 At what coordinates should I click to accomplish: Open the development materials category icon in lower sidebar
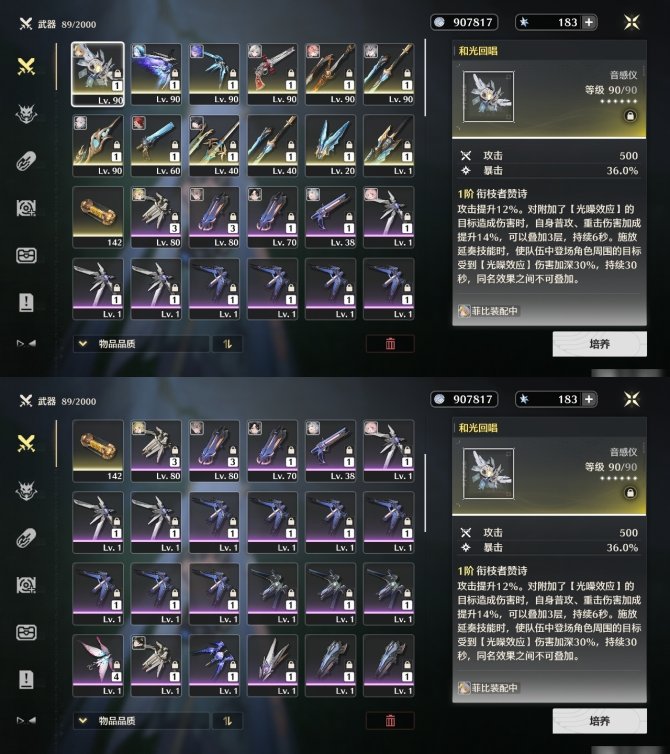pyautogui.click(x=26, y=585)
